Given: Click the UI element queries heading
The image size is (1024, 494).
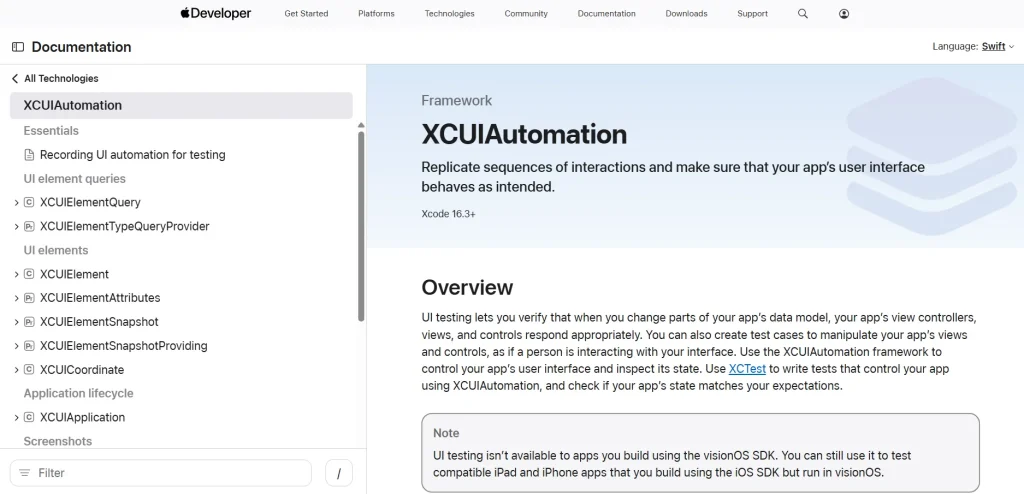Looking at the screenshot, I should click(x=74, y=178).
